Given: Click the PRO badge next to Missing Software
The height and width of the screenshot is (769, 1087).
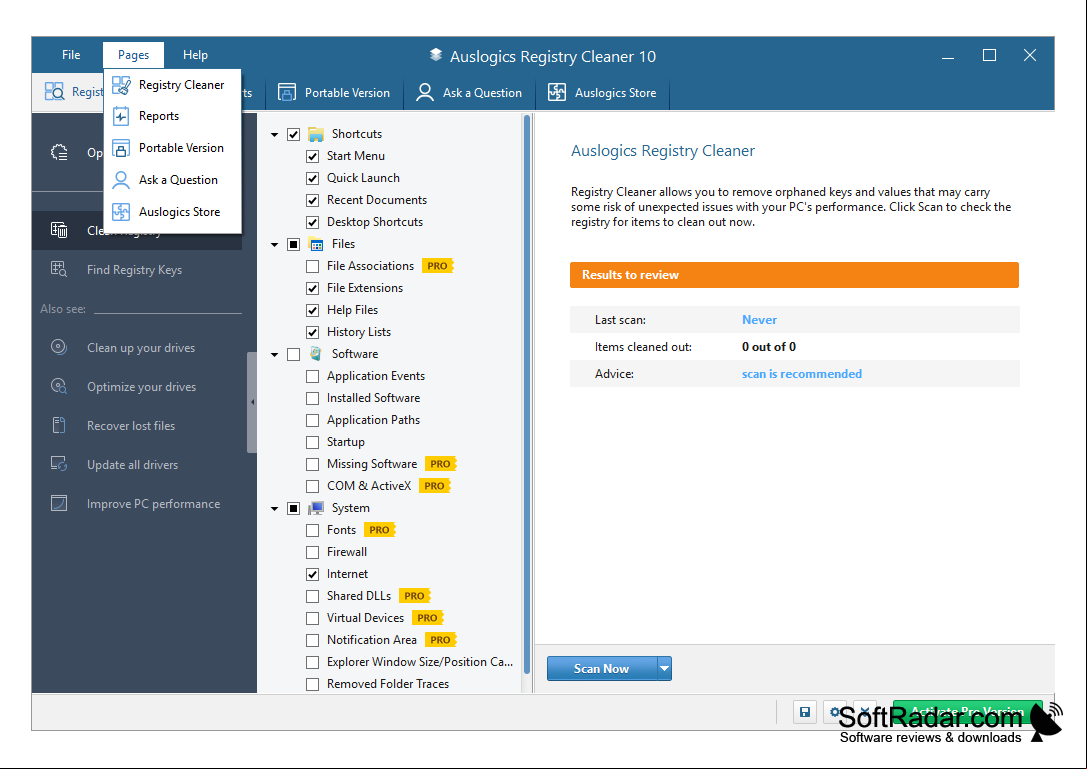Looking at the screenshot, I should [440, 464].
